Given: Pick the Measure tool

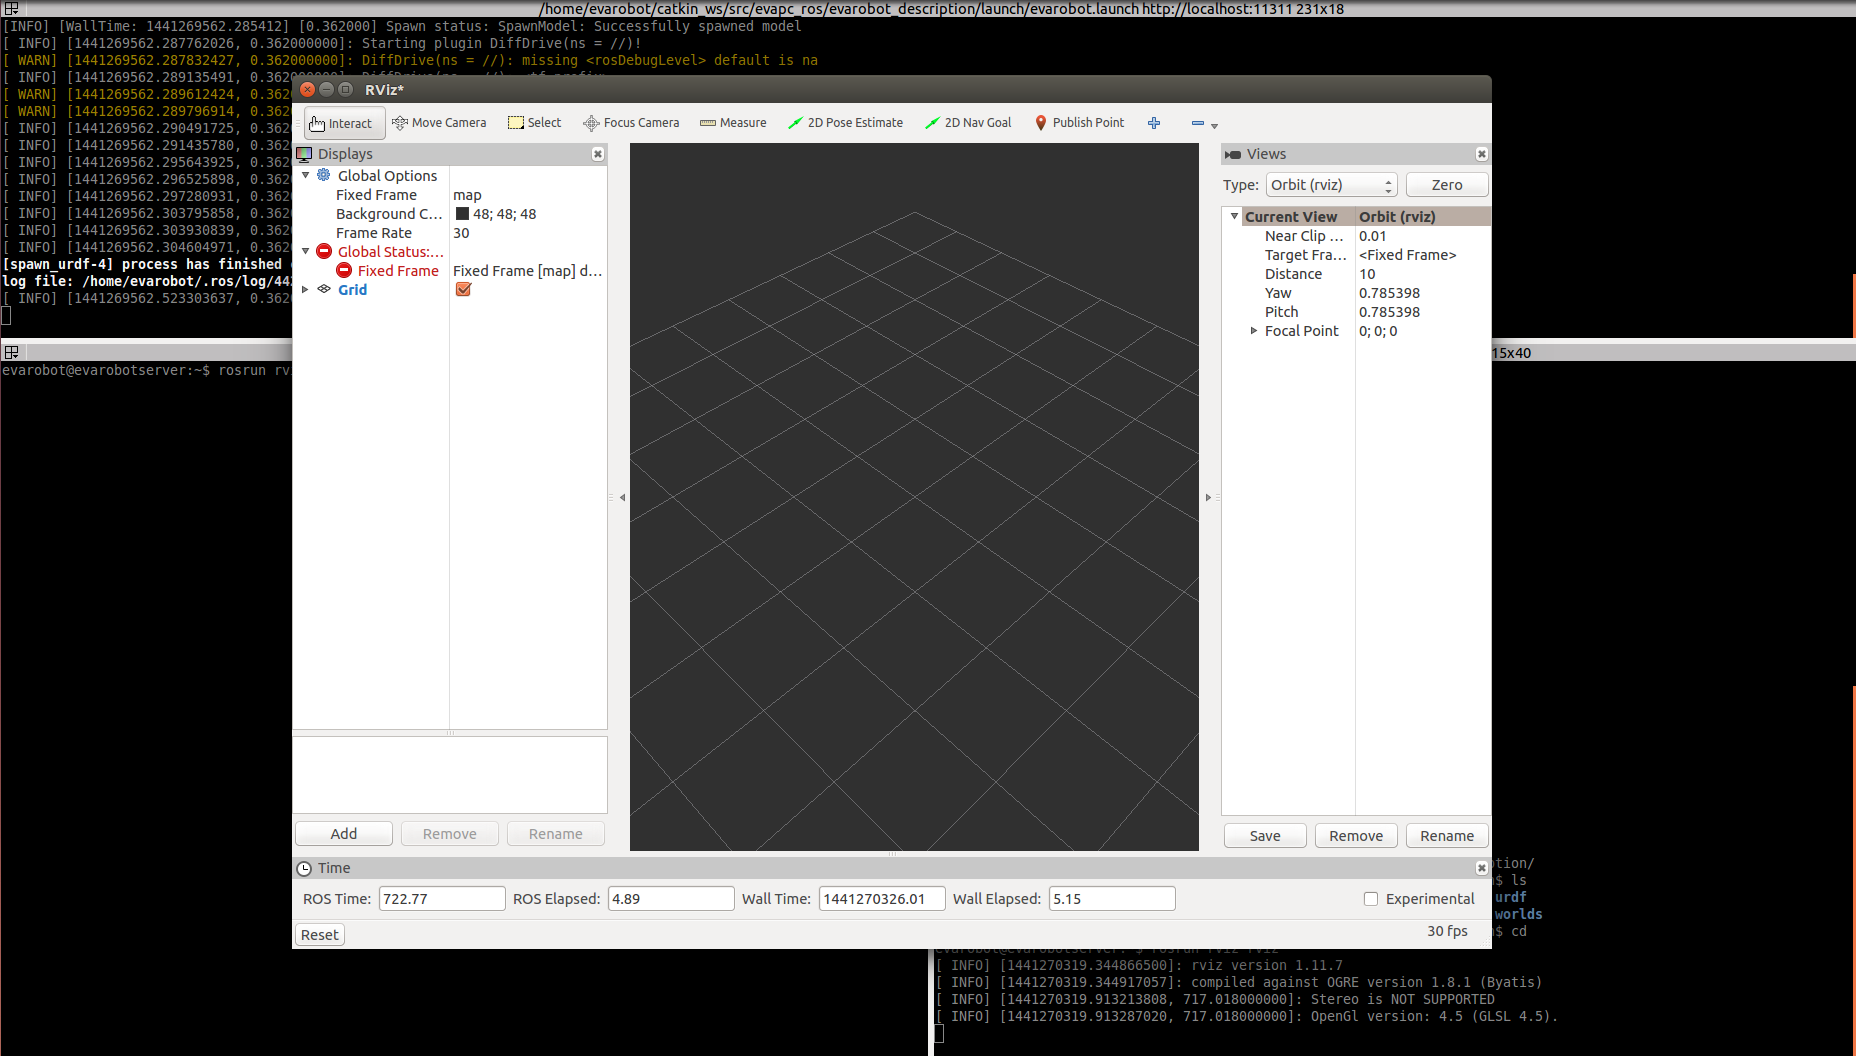Looking at the screenshot, I should coord(733,123).
